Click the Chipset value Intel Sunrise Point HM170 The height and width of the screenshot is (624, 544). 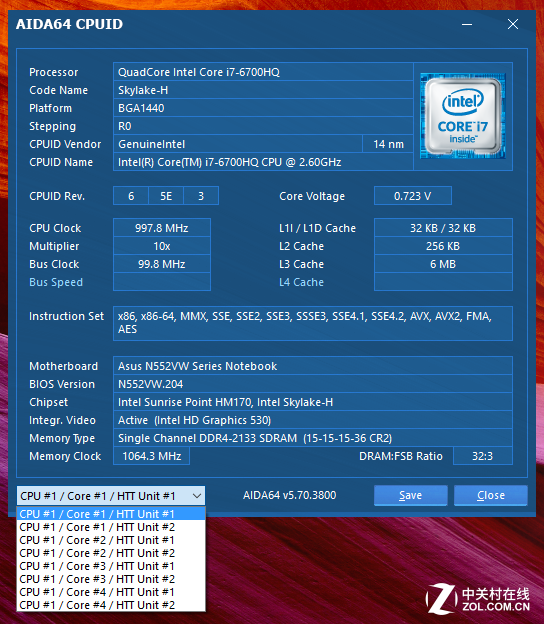[313, 402]
